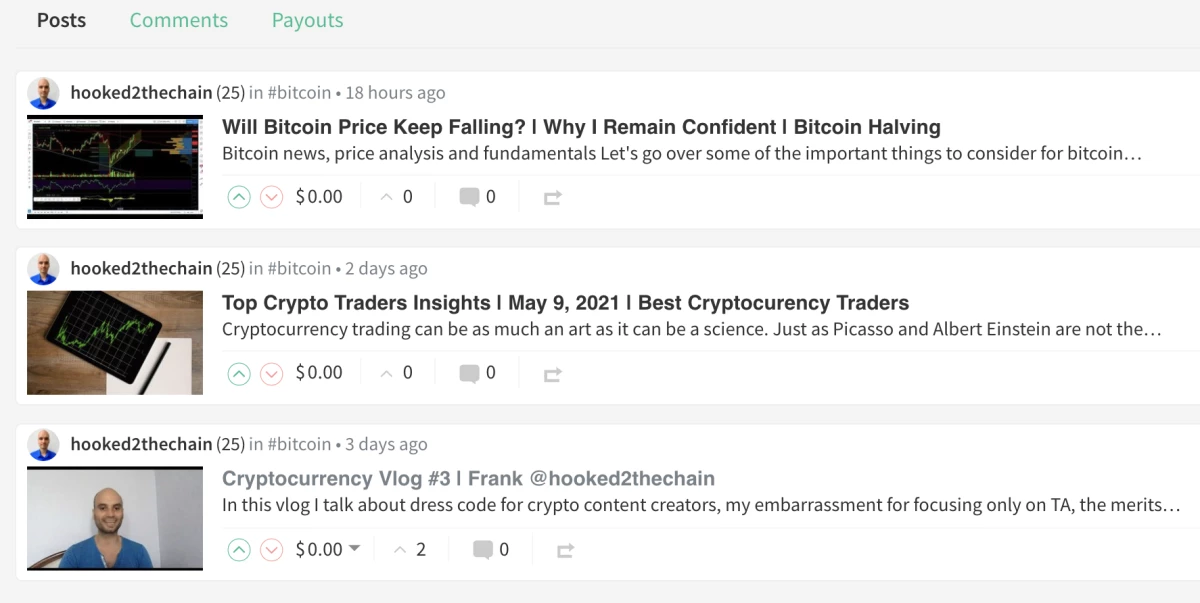Downvote the Top Crypto Traders Insights post

pyautogui.click(x=271, y=373)
